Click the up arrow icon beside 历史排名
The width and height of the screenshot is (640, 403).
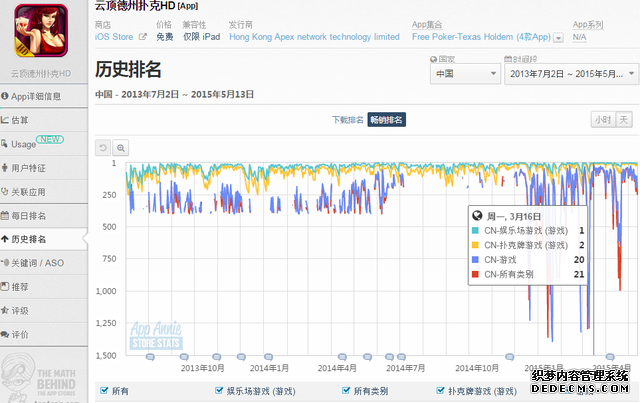[5, 239]
